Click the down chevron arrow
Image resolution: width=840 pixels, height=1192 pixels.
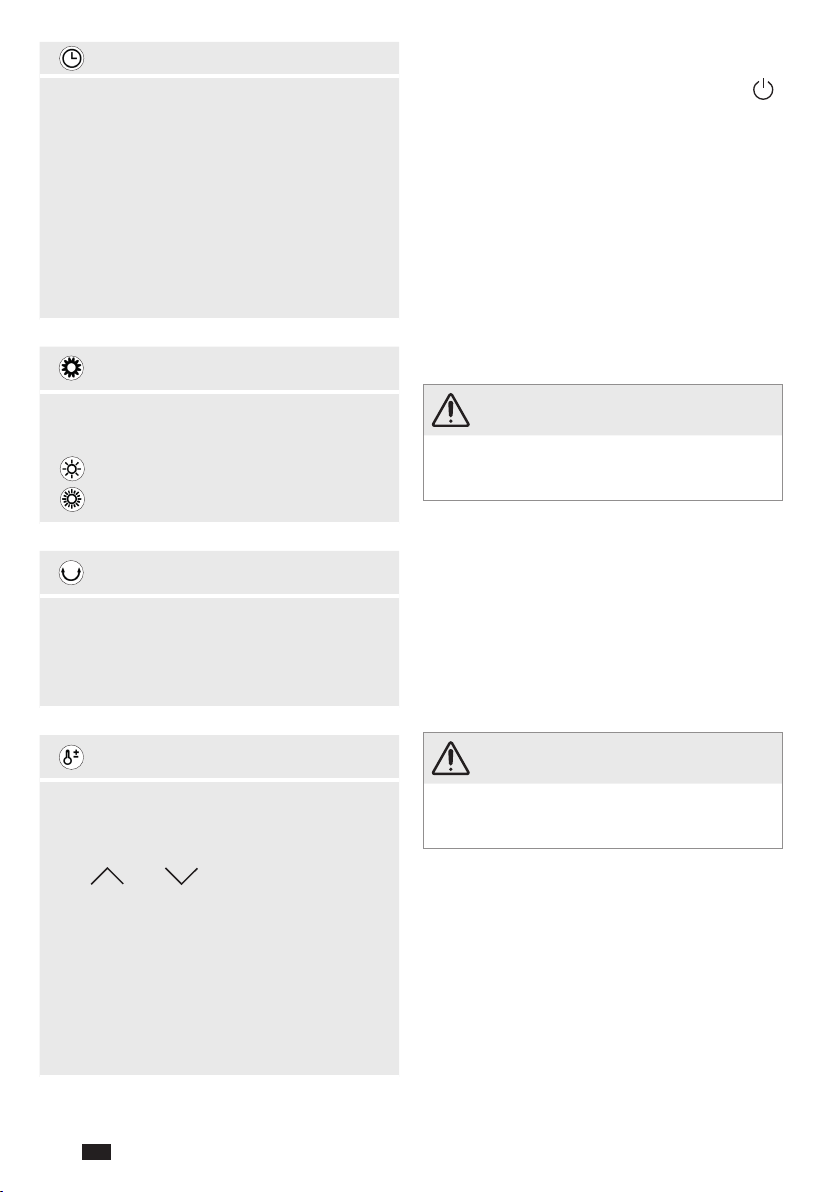181,876
